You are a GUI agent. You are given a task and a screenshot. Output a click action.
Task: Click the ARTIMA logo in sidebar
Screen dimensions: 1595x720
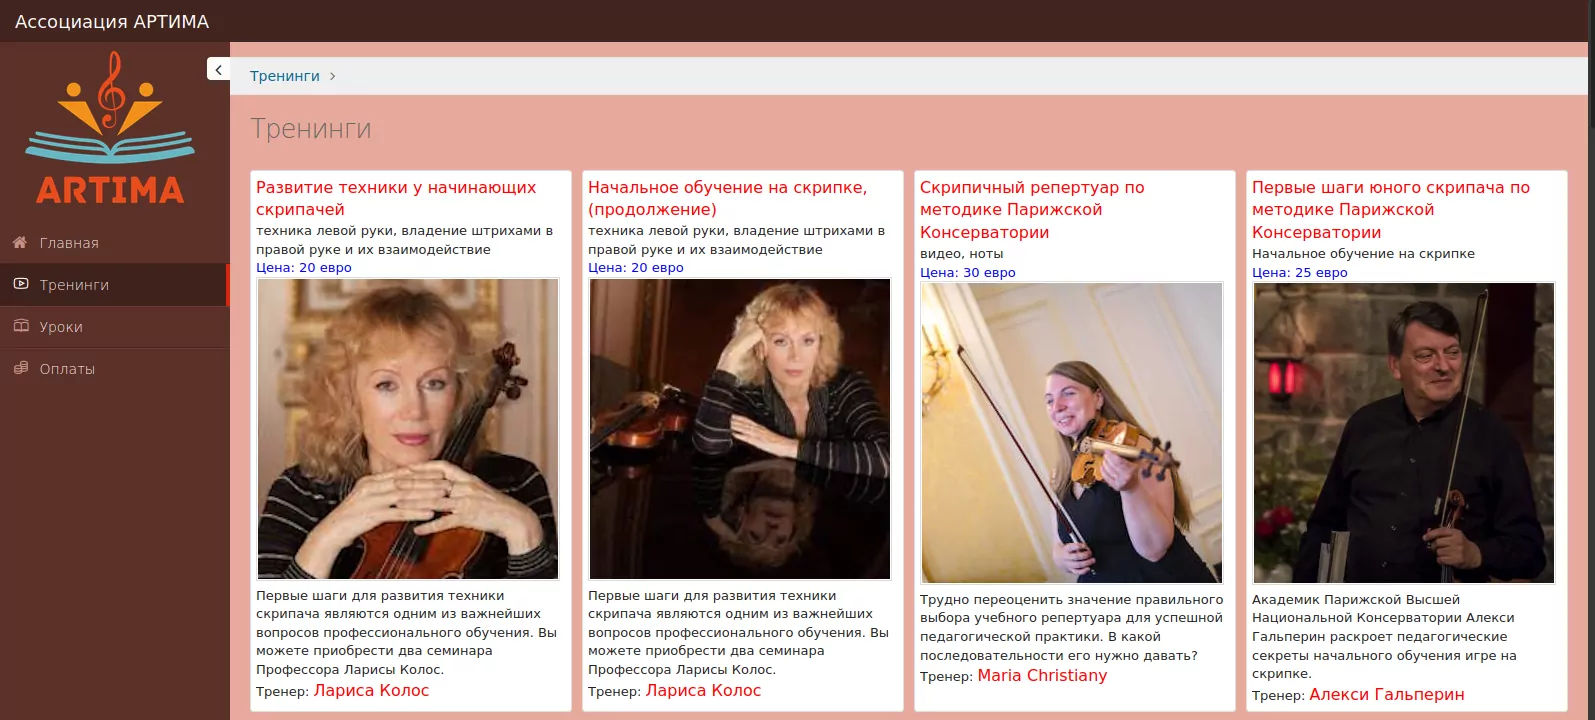point(110,128)
